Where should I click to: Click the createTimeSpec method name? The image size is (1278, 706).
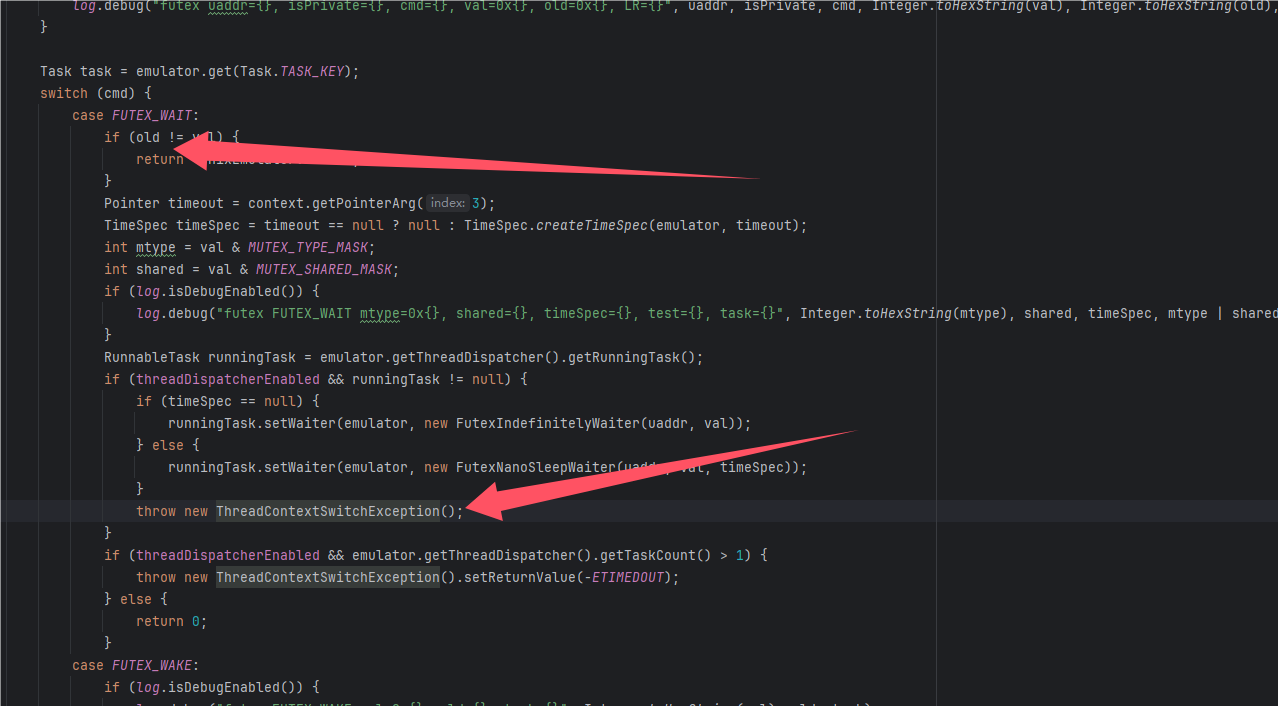[592, 225]
